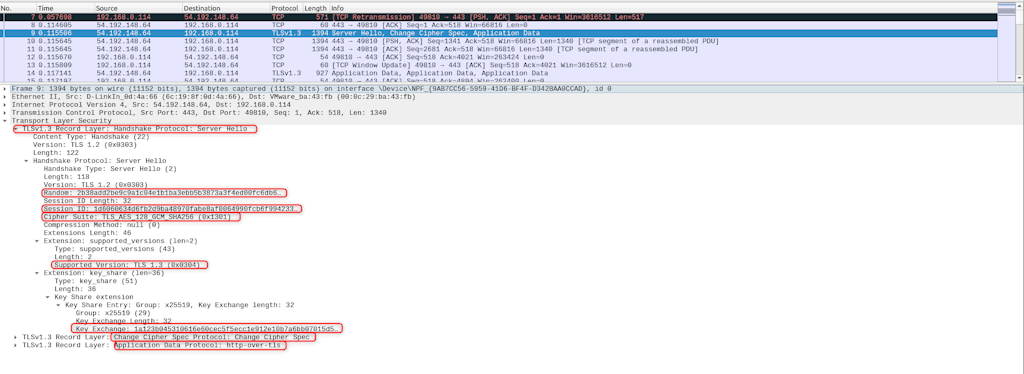Image resolution: width=1024 pixels, height=374 pixels.
Task: Select packet 10 PSH, ACK Seq=1341 row
Action: [499, 41]
